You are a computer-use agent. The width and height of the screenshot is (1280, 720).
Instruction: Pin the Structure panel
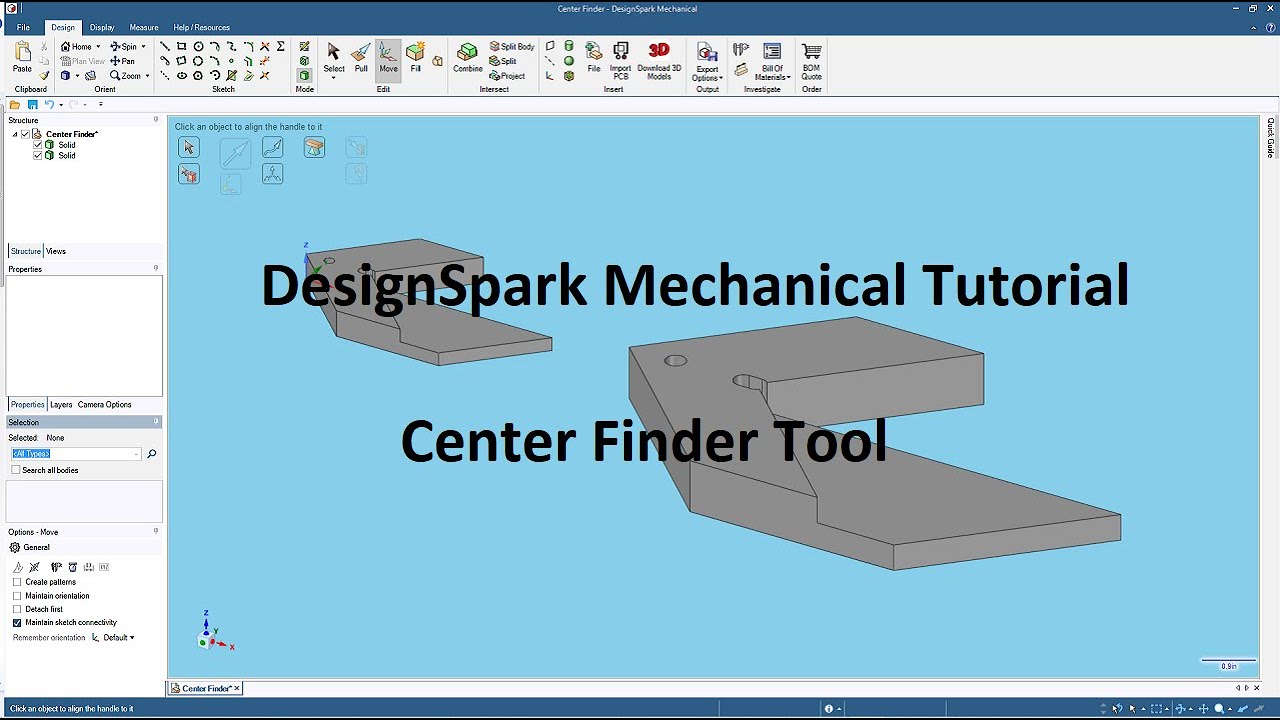[x=156, y=120]
